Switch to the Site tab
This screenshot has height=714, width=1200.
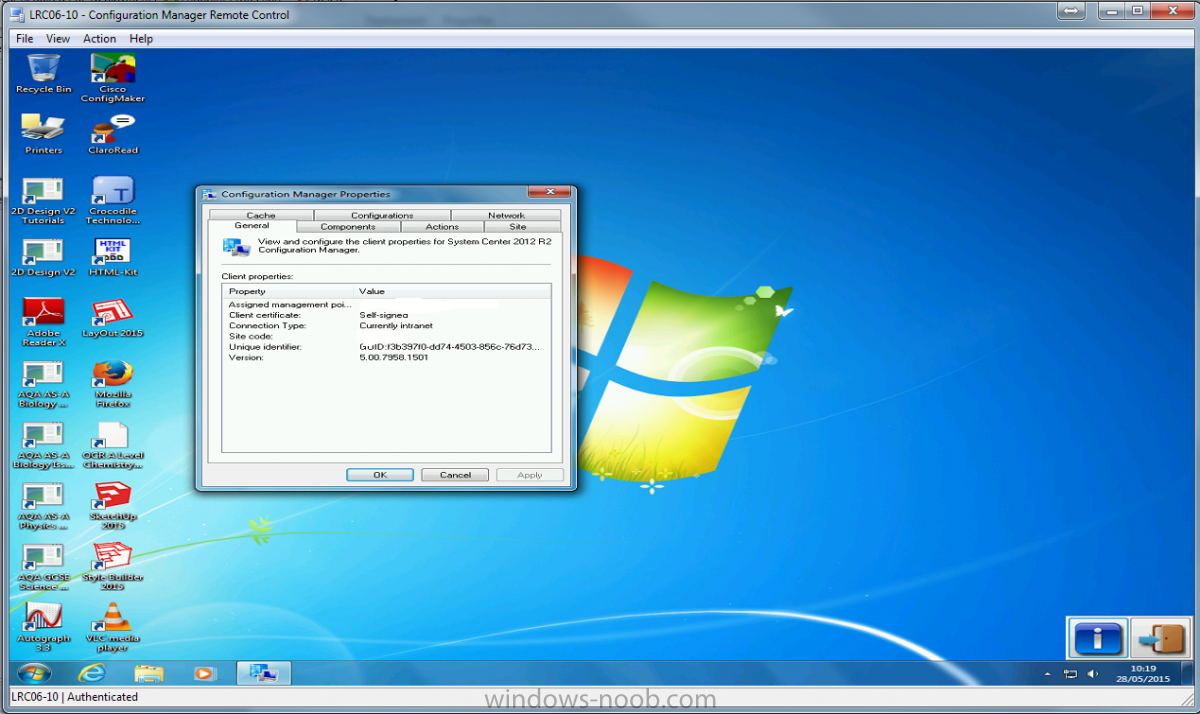[517, 227]
